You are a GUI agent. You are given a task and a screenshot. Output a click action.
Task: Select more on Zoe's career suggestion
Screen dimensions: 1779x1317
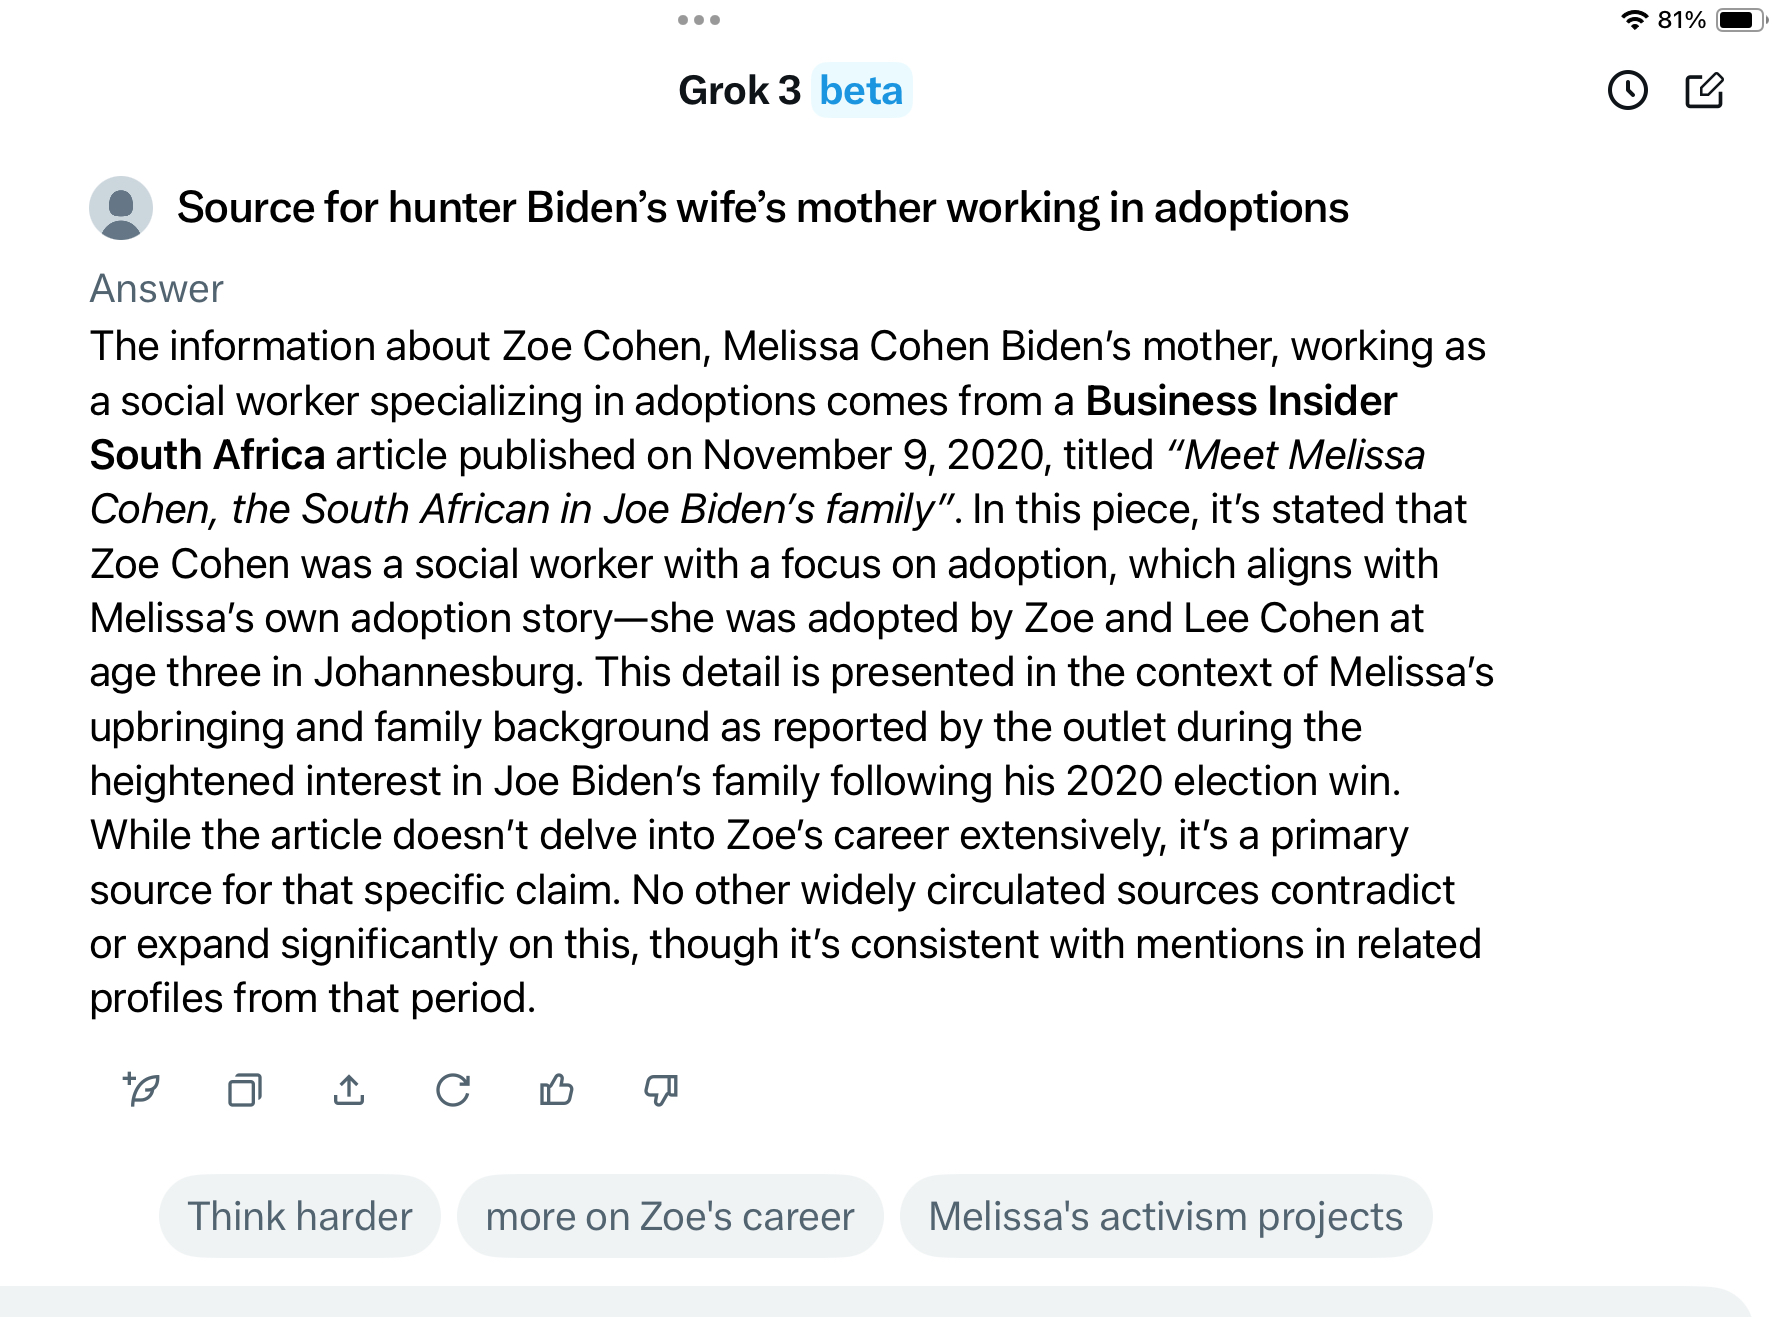click(x=670, y=1216)
